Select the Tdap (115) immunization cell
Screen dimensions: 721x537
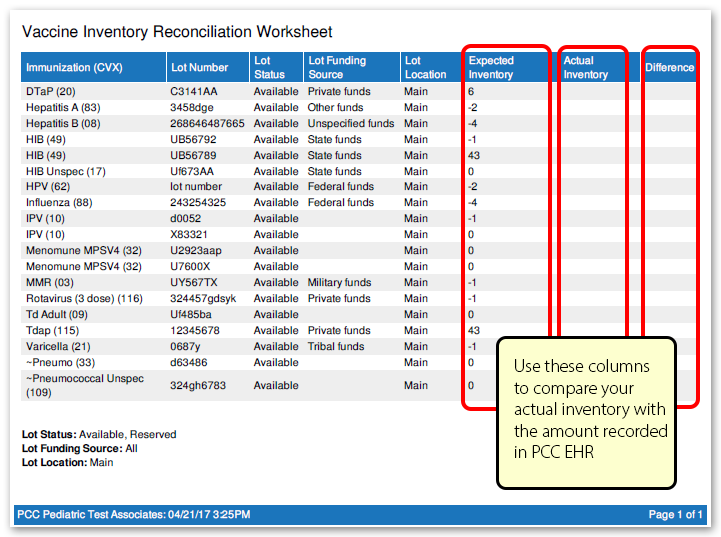pos(52,331)
